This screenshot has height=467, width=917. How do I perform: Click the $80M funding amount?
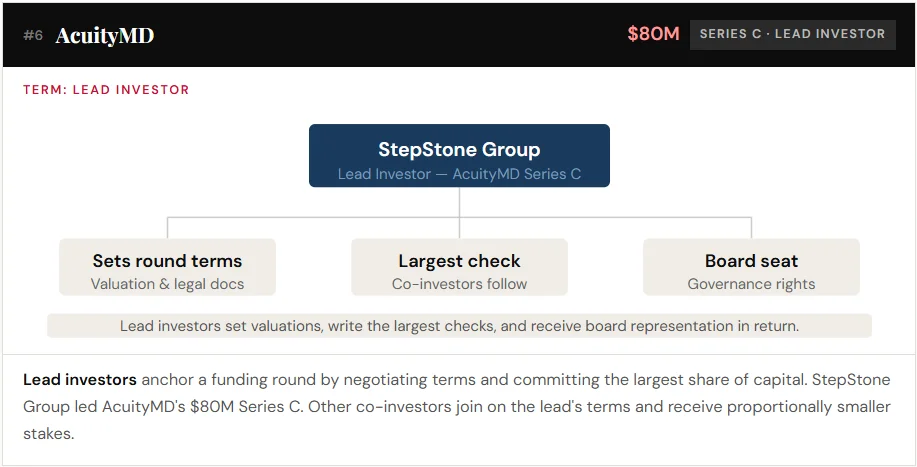click(x=653, y=34)
